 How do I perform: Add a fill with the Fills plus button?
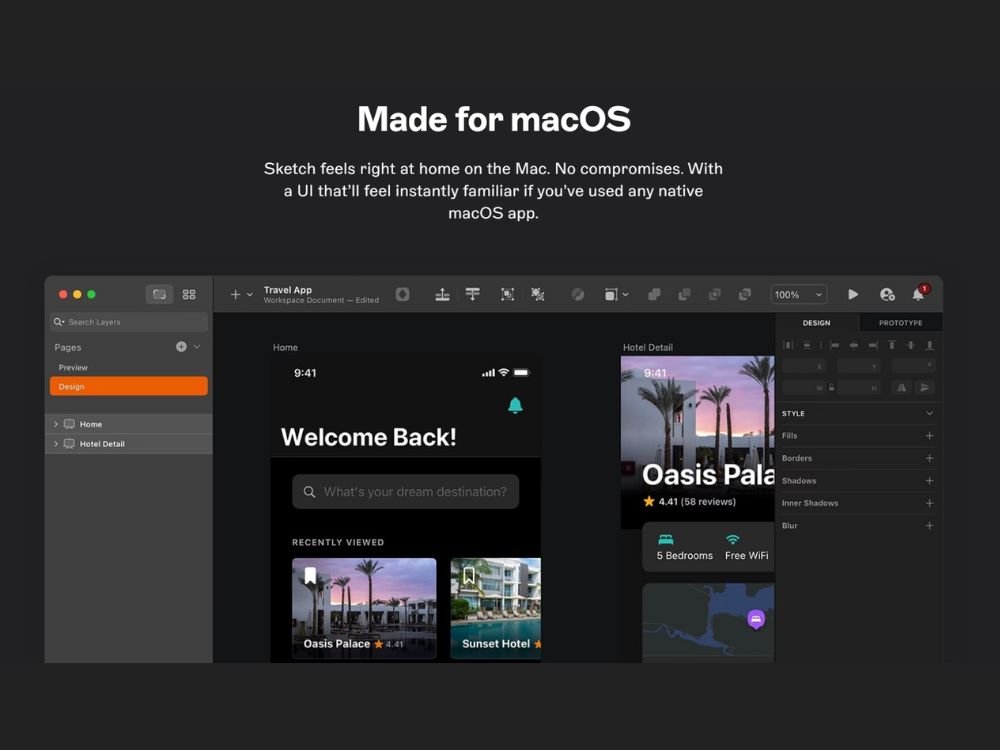930,436
